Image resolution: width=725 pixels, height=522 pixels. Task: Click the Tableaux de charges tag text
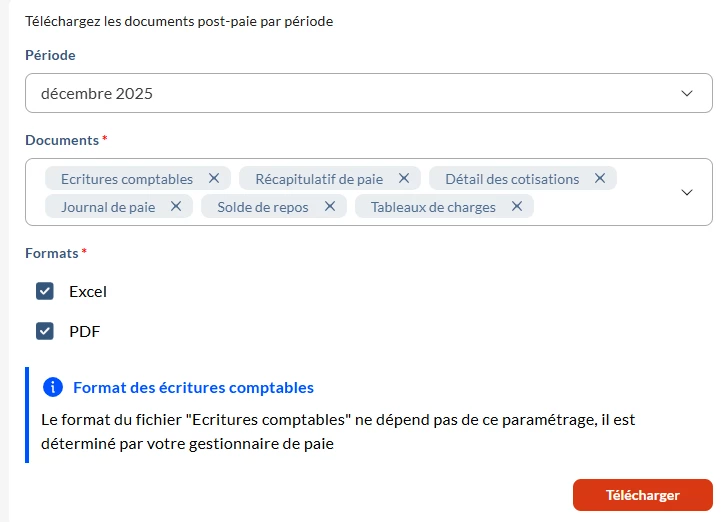point(433,207)
